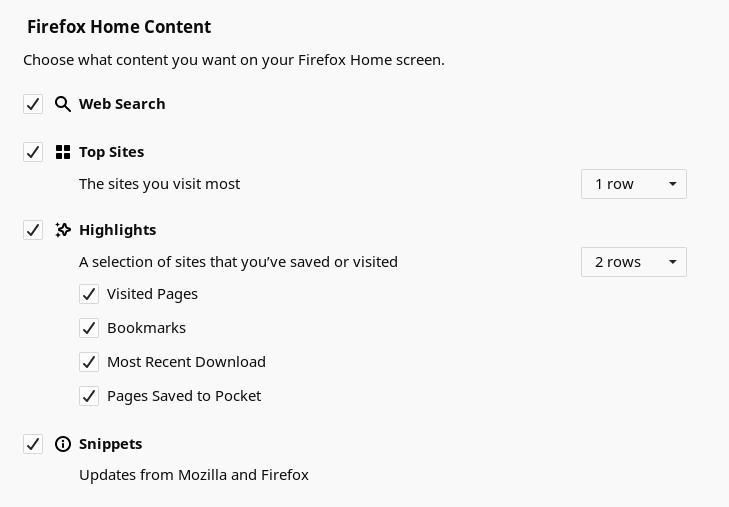Click the arrow on the 2 rows dropdown

pos(672,262)
